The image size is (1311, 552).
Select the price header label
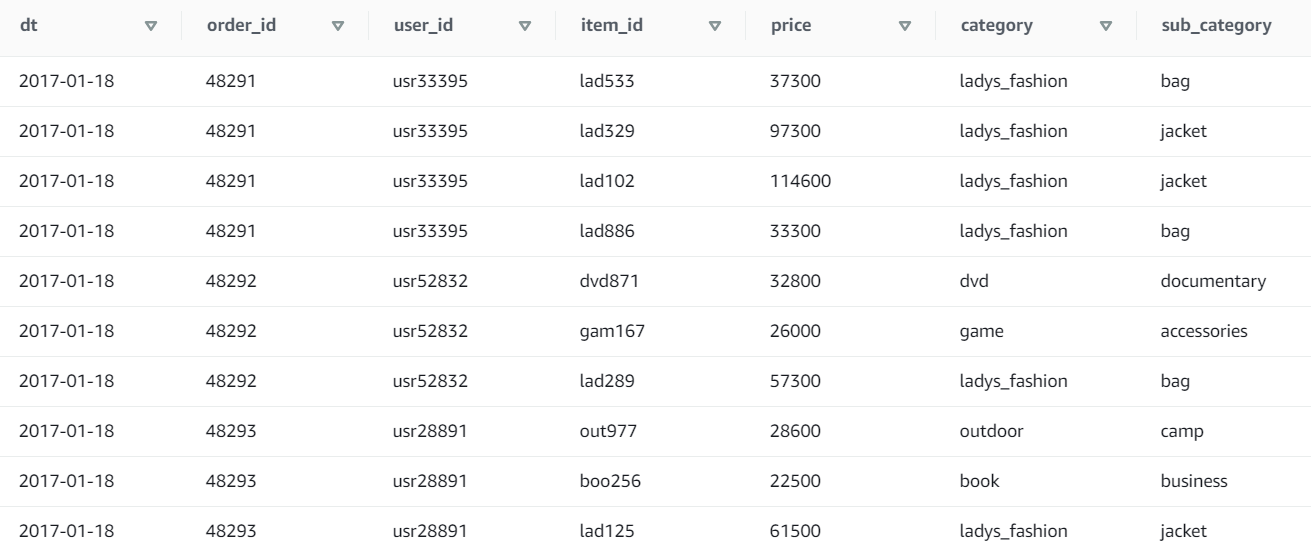pyautogui.click(x=791, y=27)
